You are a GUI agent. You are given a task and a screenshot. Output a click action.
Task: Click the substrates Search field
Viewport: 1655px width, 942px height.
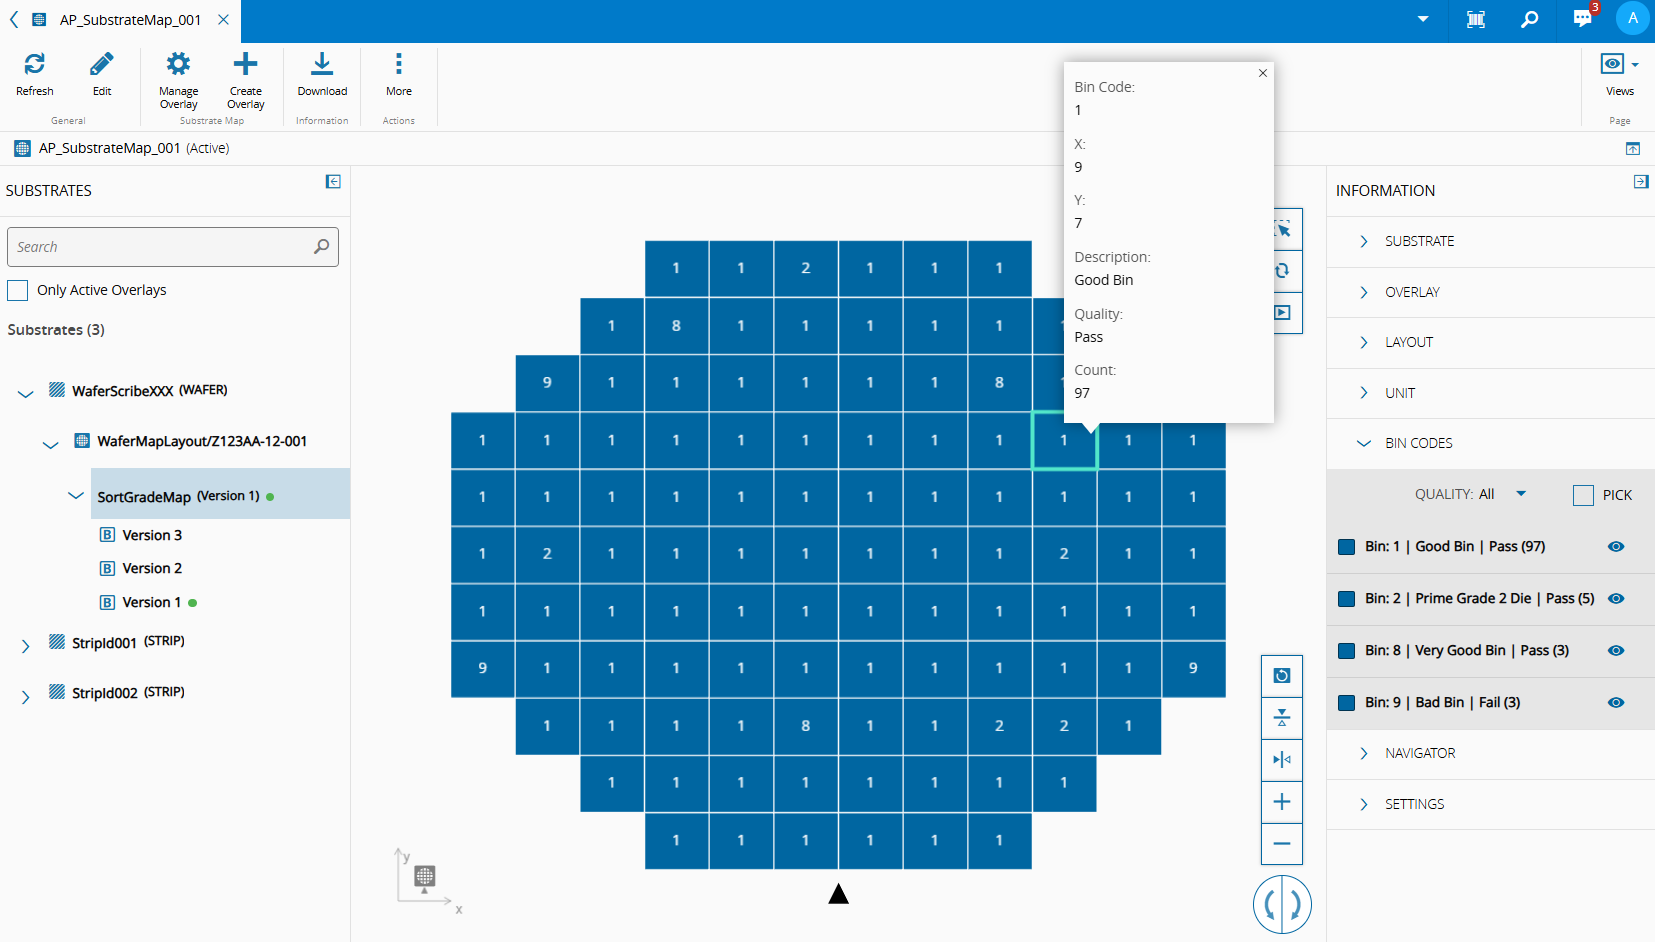click(173, 247)
